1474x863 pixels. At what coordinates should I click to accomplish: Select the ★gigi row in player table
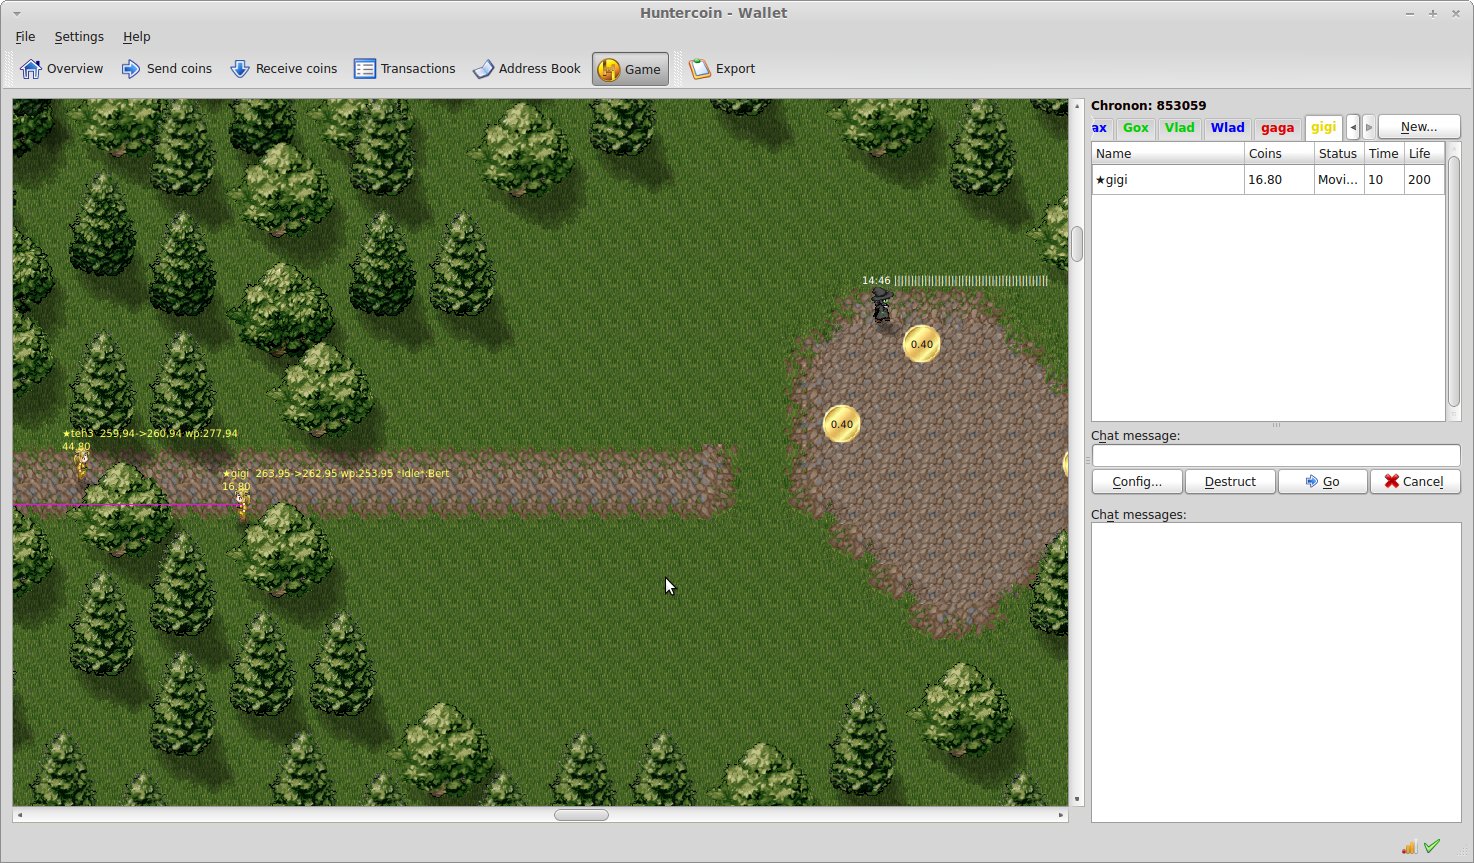pyautogui.click(x=1267, y=180)
